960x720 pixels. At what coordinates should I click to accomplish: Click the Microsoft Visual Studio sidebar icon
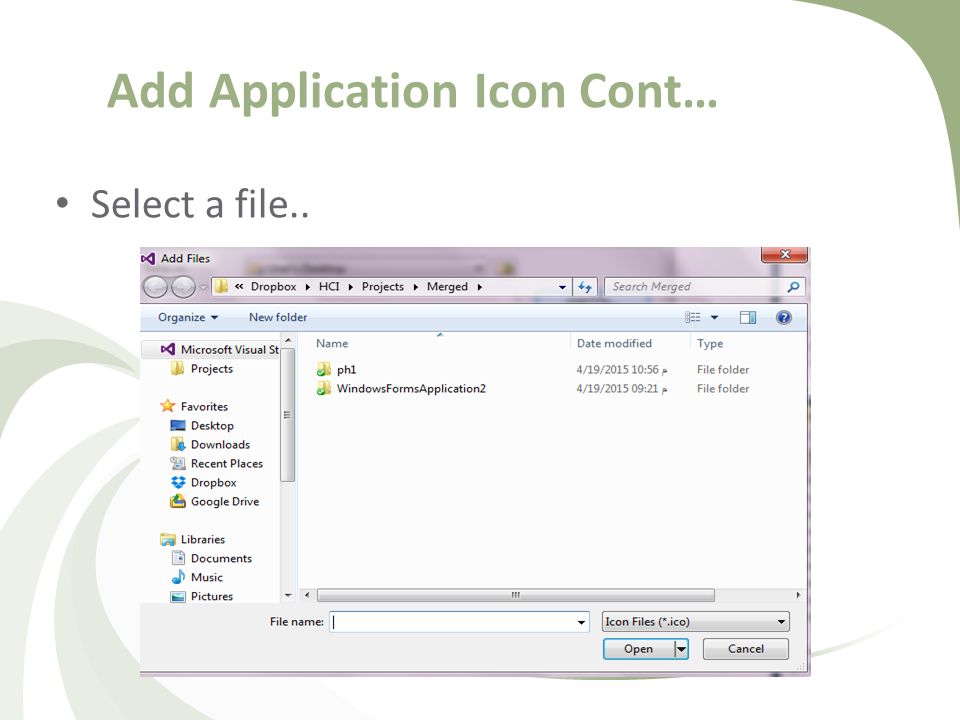click(x=167, y=349)
